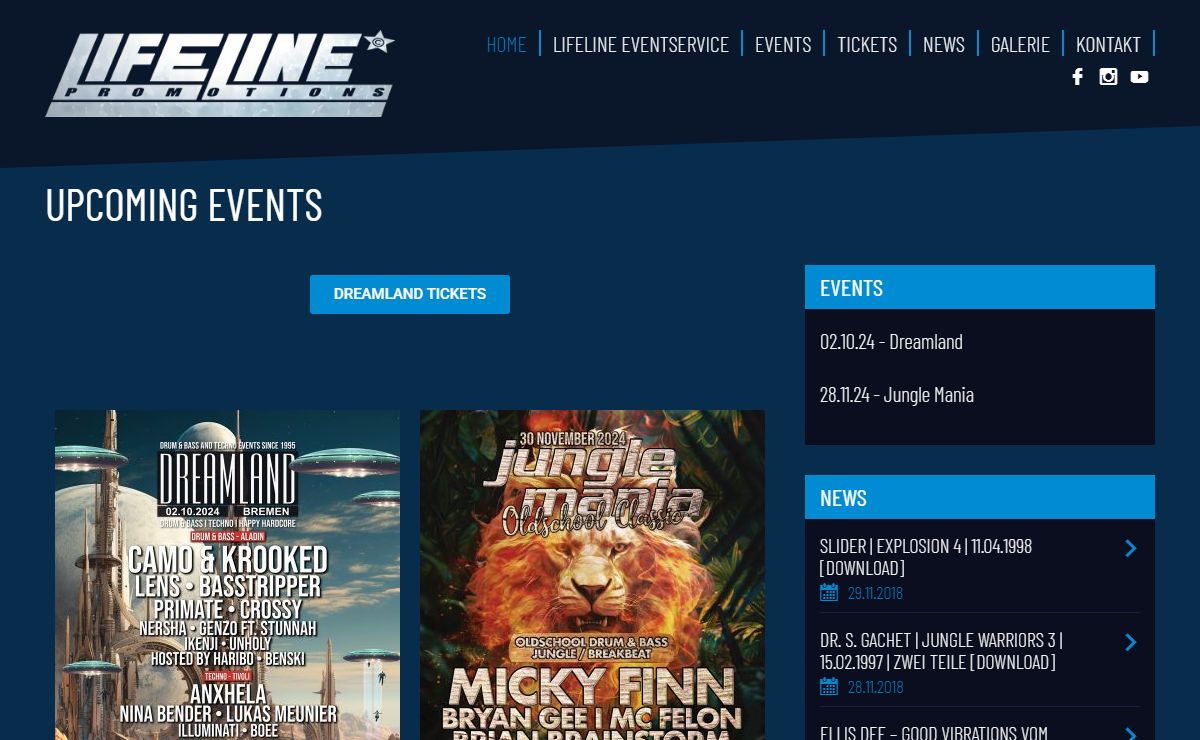Open the 28.11.24 - Jungle Mania event link
1200x740 pixels.
(897, 395)
